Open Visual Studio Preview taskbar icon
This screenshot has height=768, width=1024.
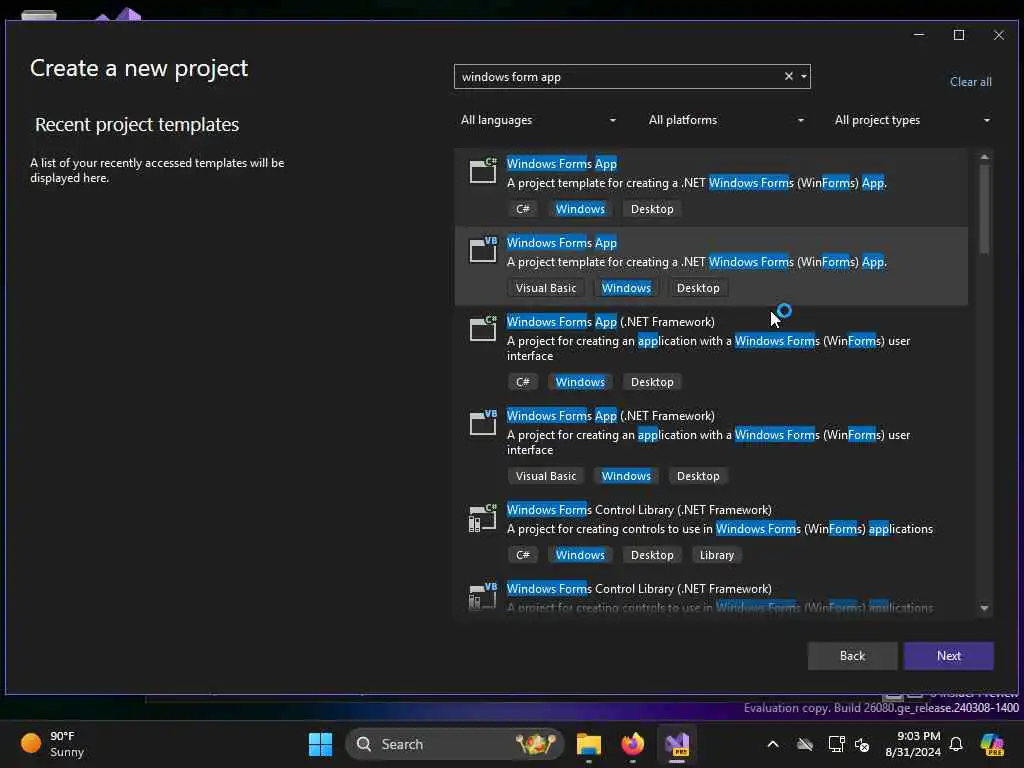(677, 744)
